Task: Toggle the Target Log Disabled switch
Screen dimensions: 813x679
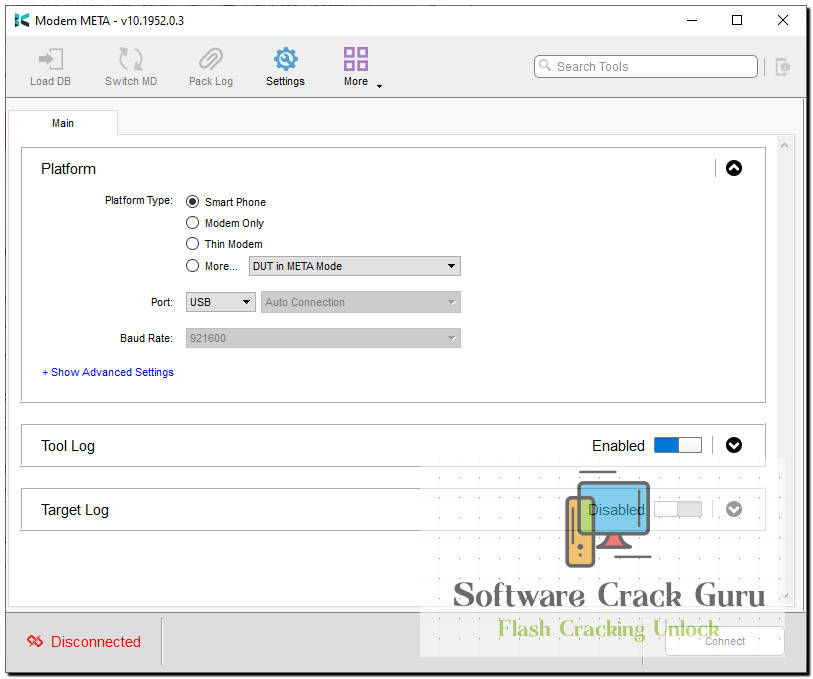Action: click(x=678, y=510)
